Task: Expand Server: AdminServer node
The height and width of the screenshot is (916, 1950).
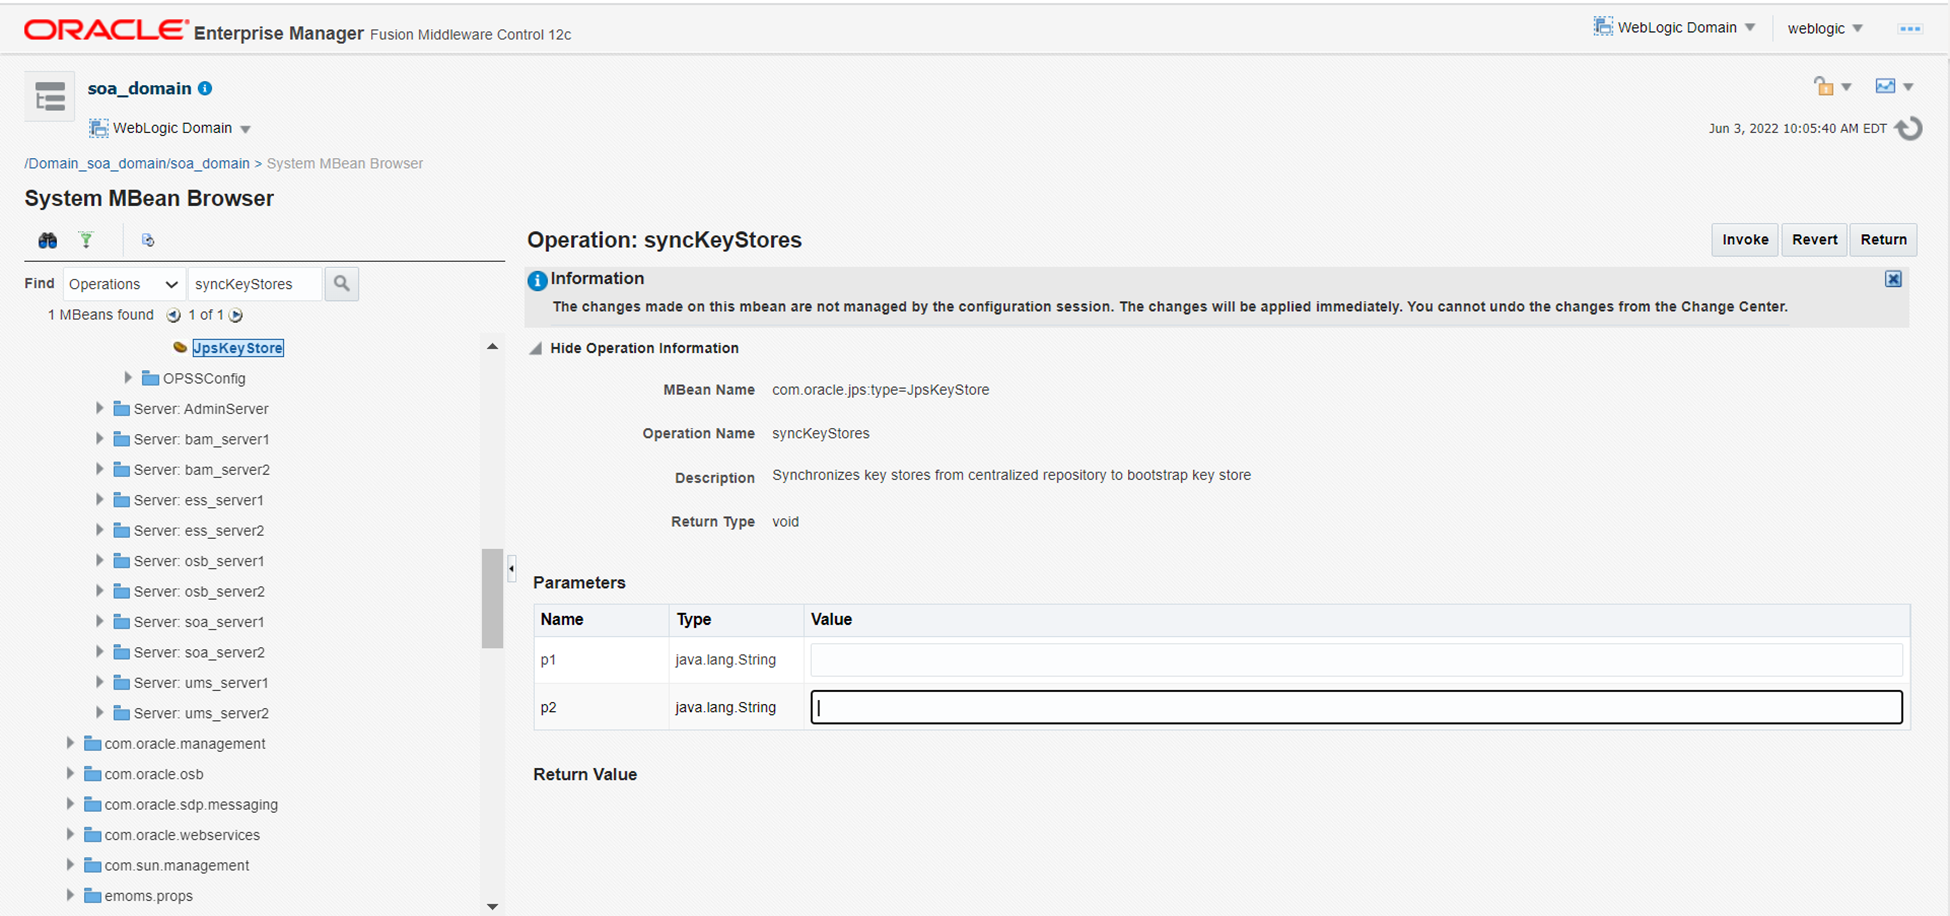Action: [x=99, y=408]
